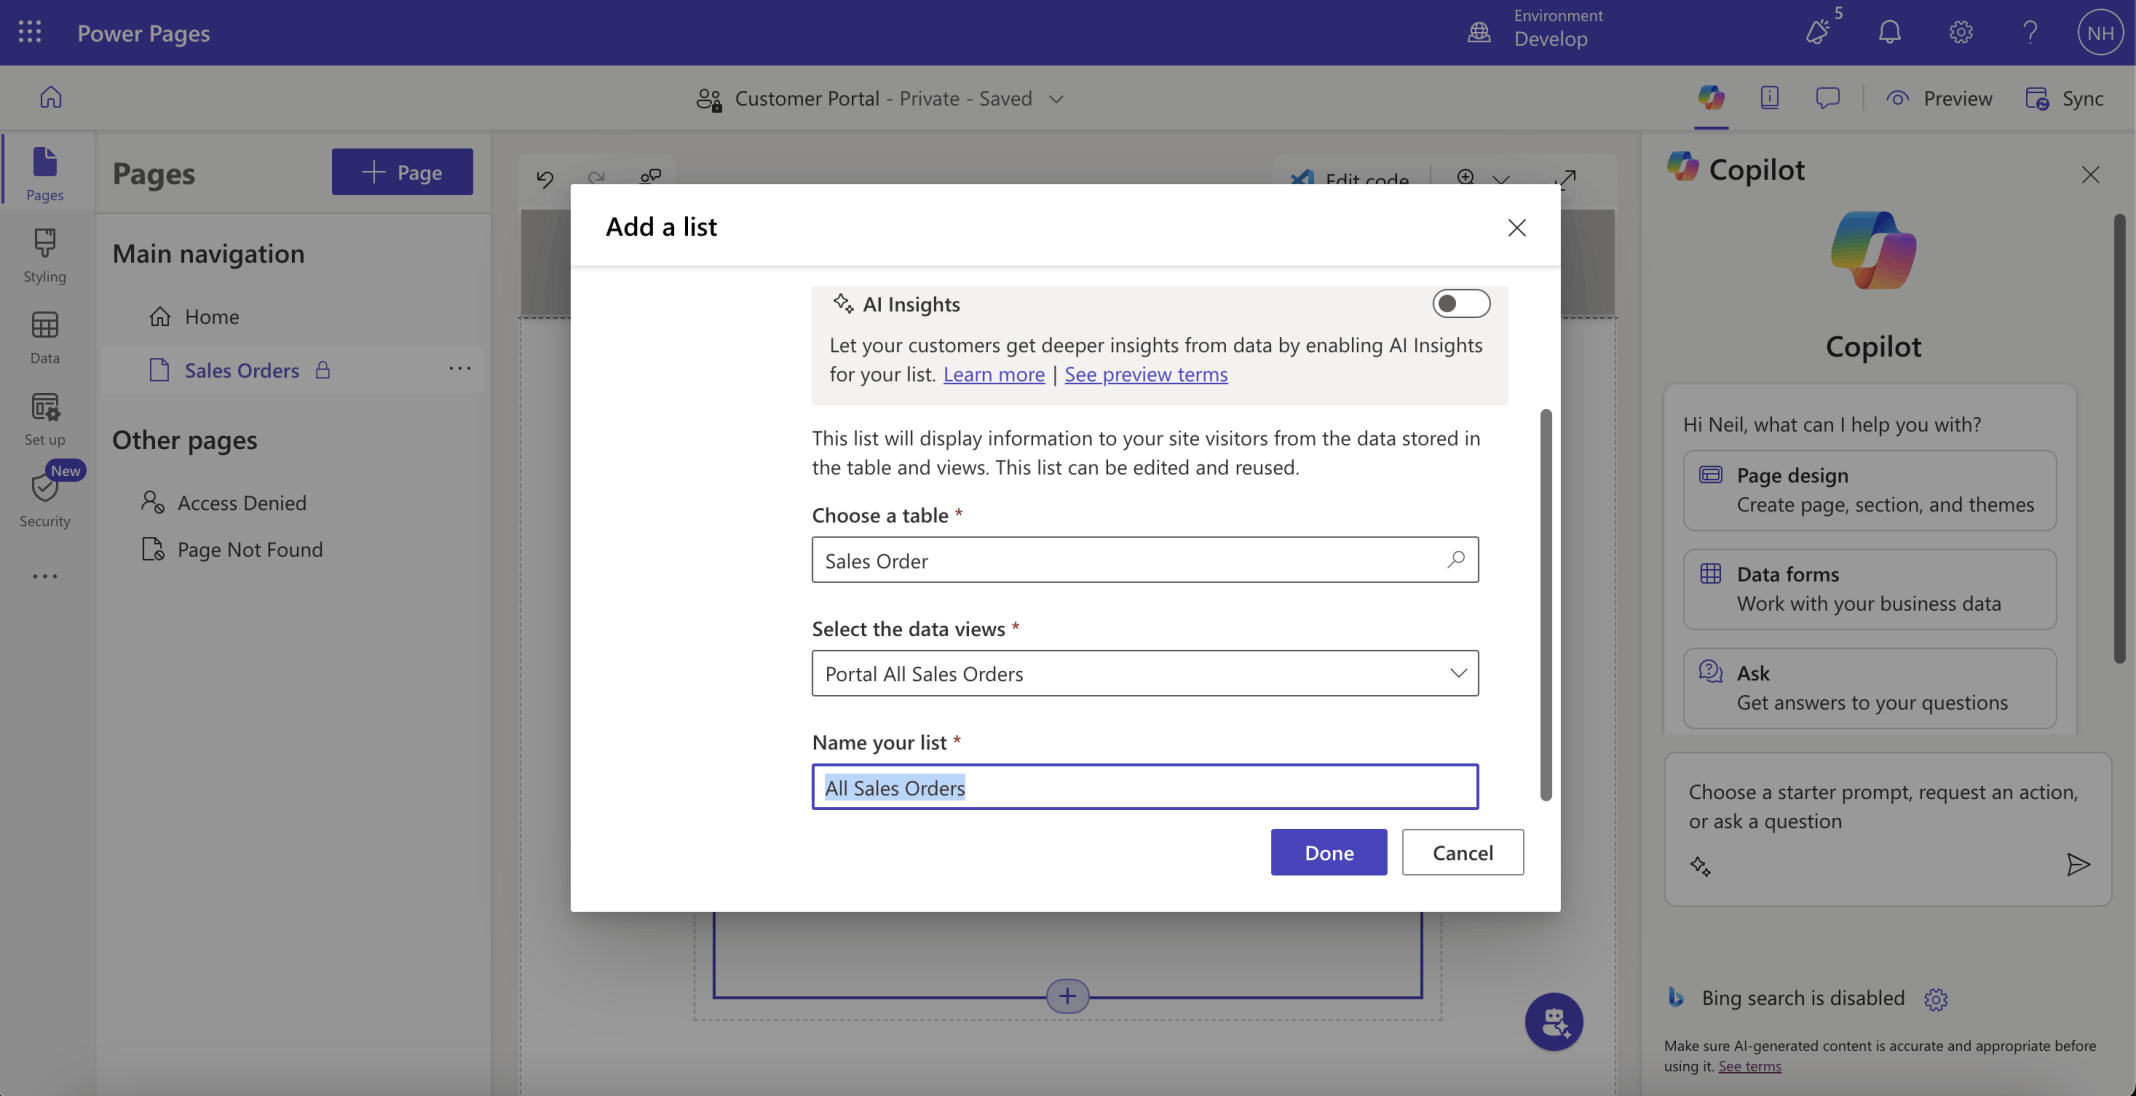This screenshot has height=1096, width=2136.
Task: Click the notifications bell icon
Action: [x=1889, y=32]
